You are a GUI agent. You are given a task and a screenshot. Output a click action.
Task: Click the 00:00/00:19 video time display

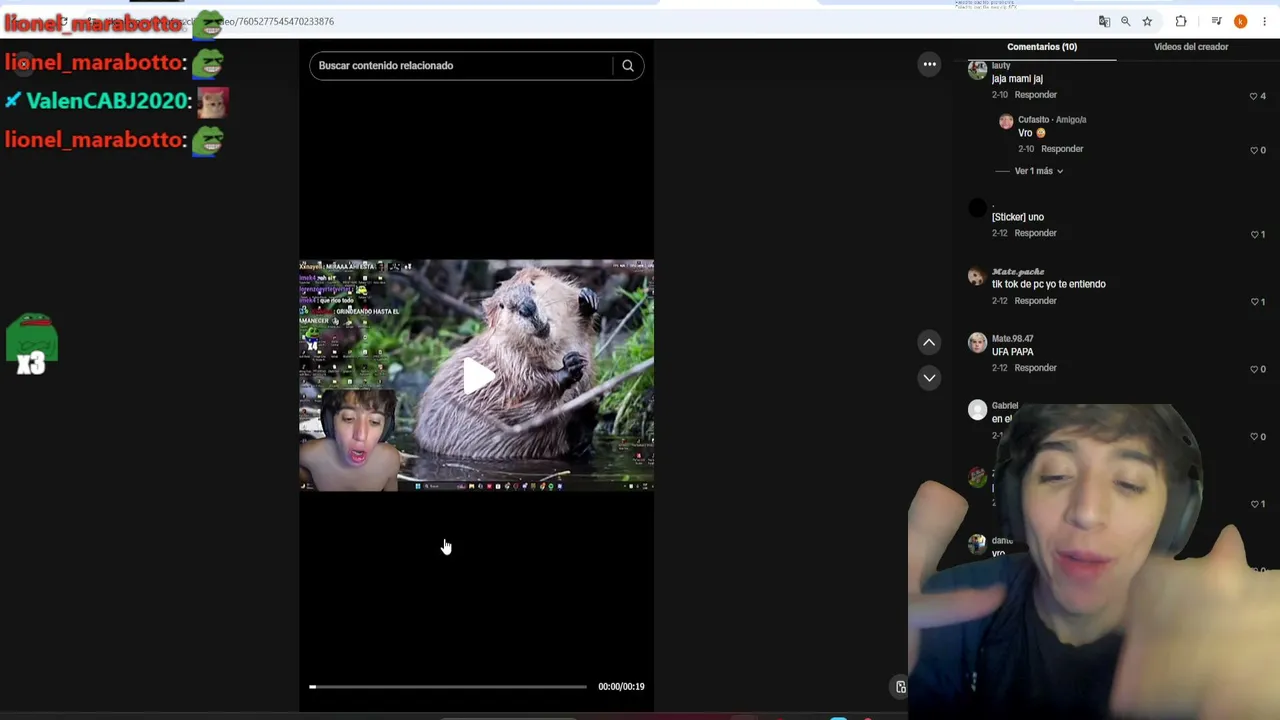[x=621, y=687]
